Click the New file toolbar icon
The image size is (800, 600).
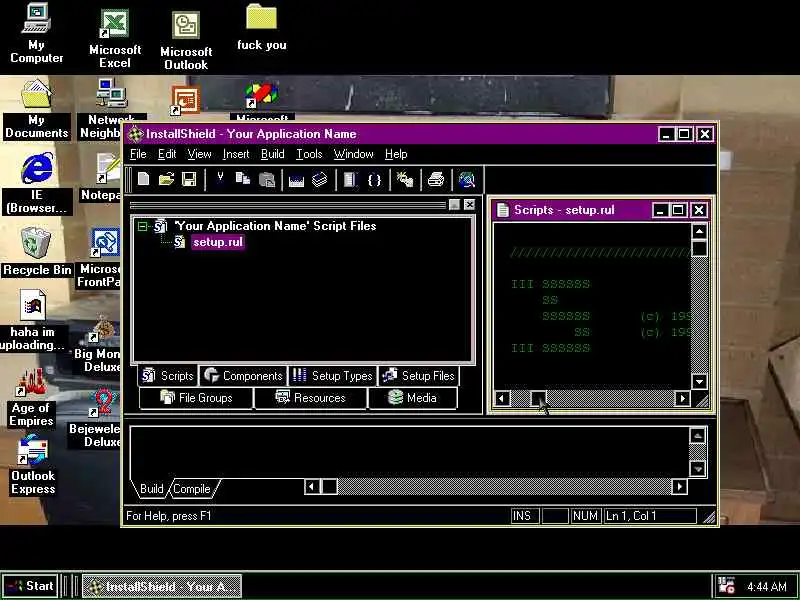point(143,179)
